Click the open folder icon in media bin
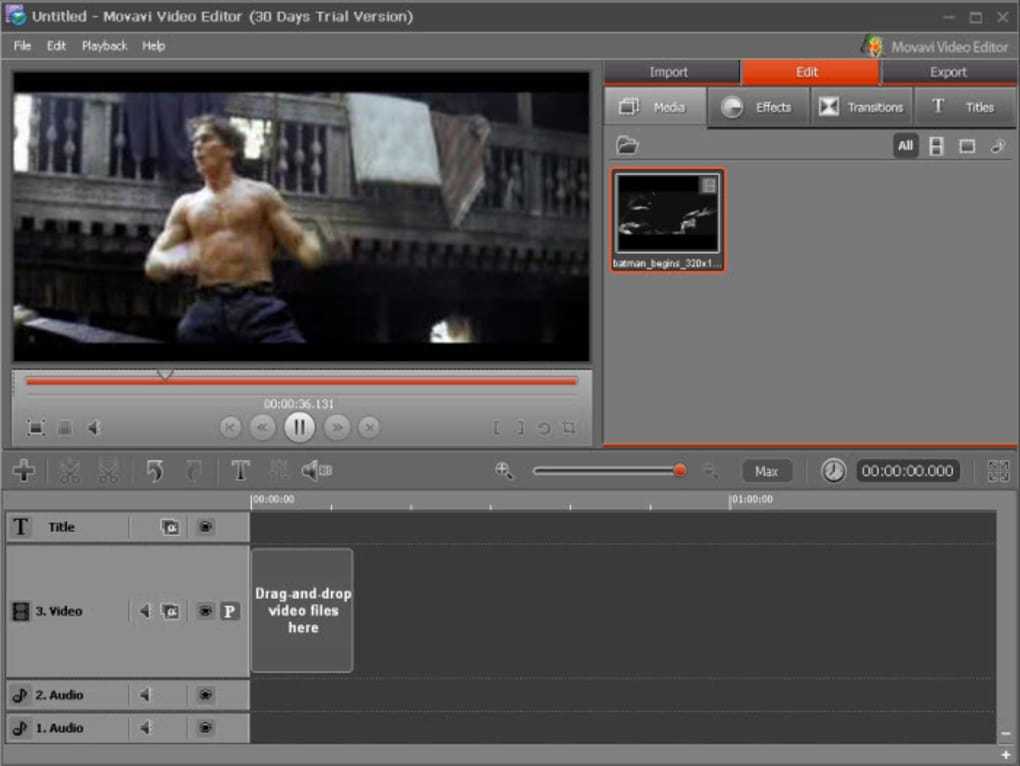Image resolution: width=1020 pixels, height=766 pixels. click(x=627, y=146)
